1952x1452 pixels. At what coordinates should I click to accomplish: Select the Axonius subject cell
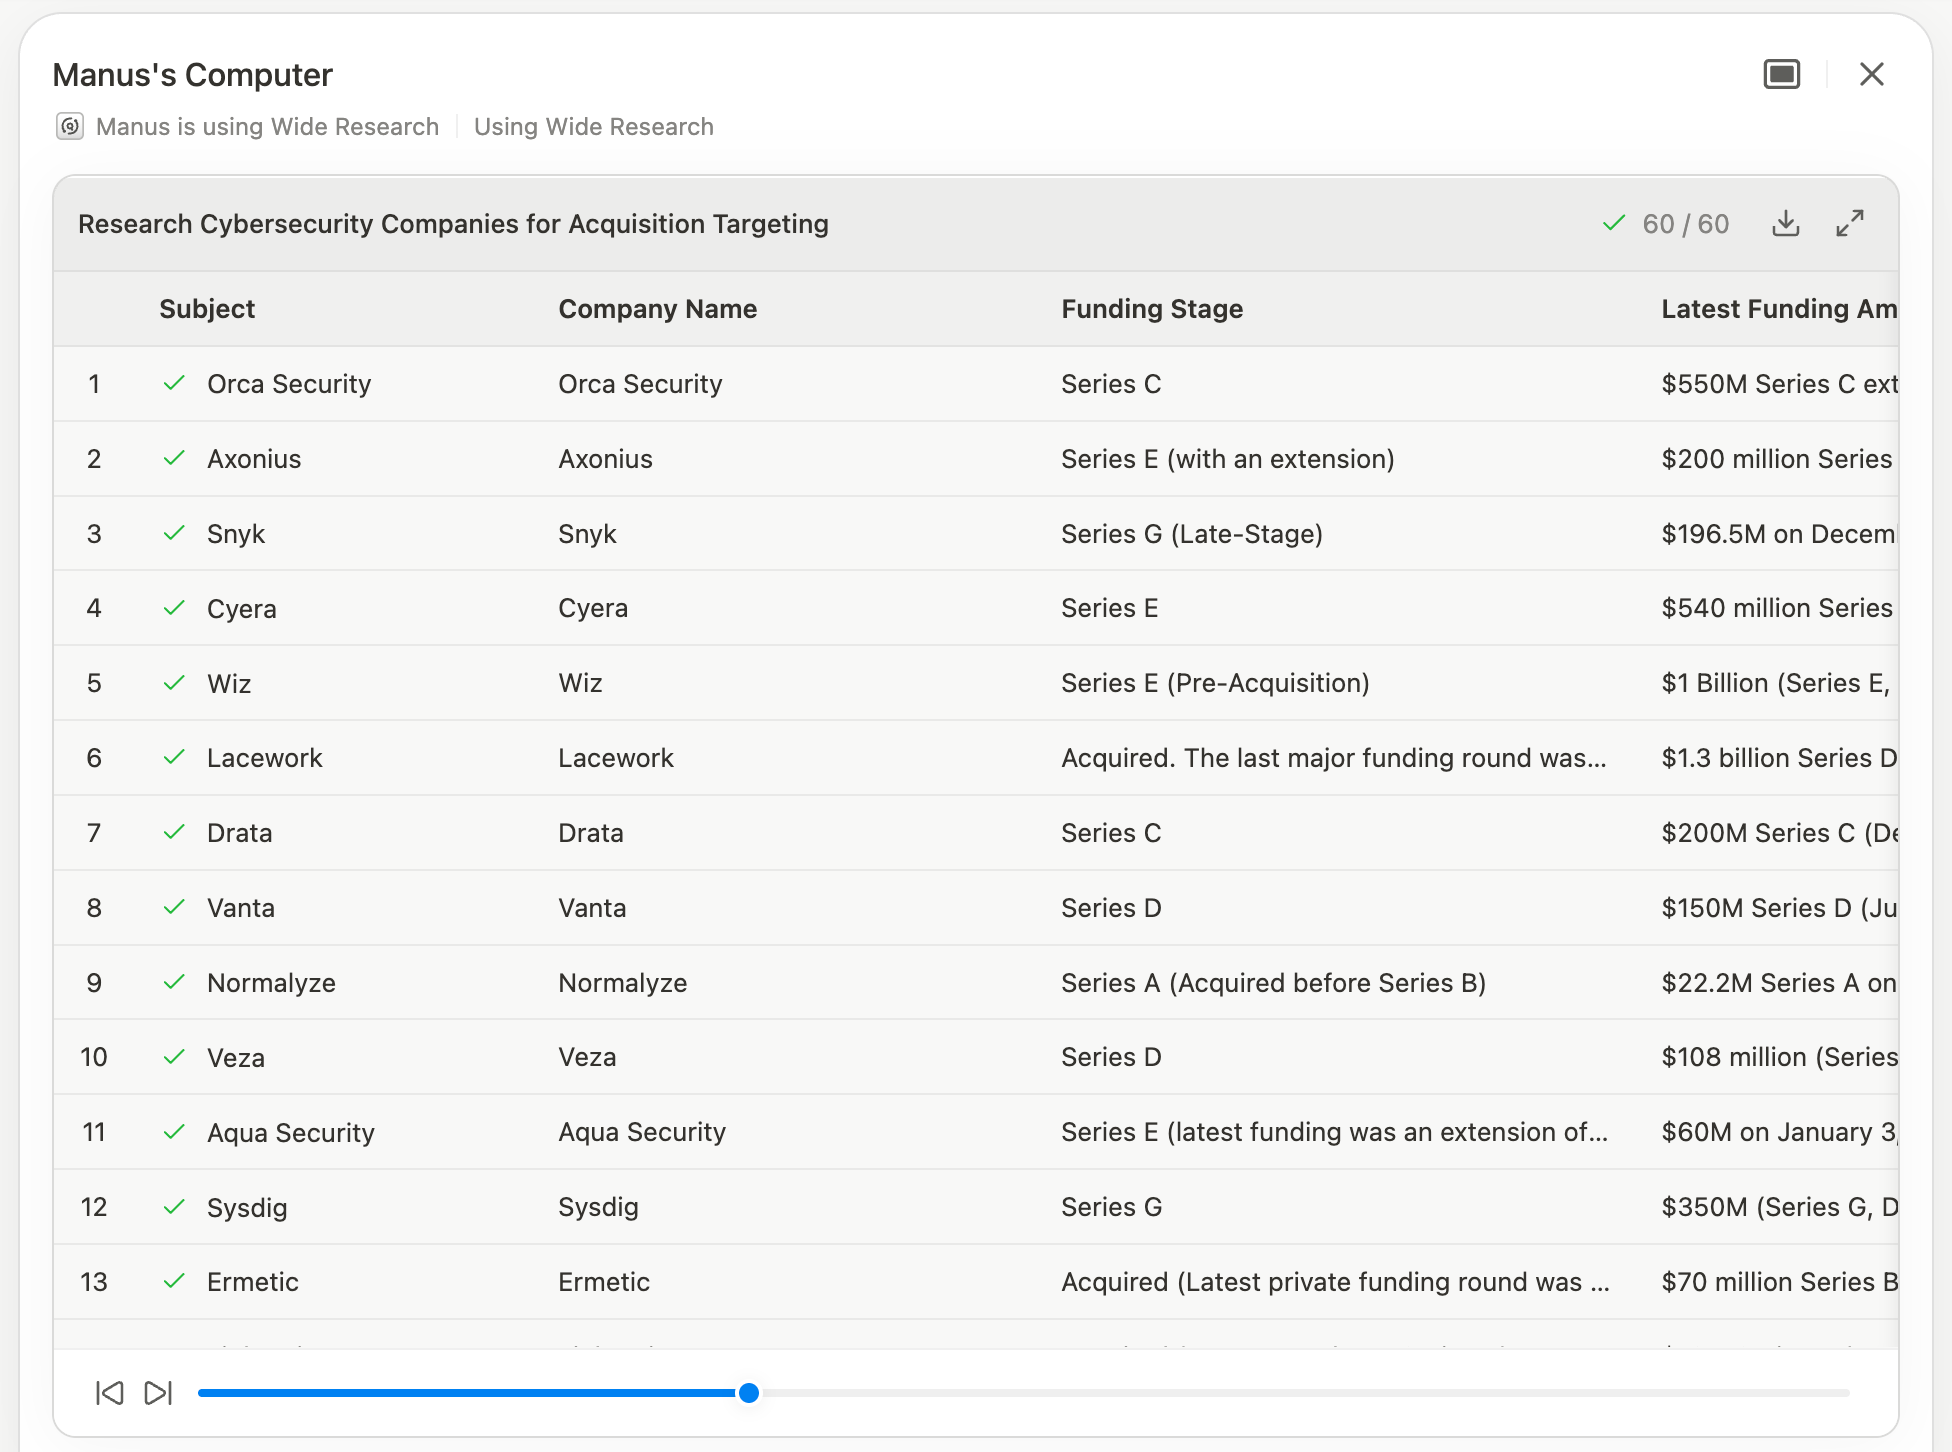[254, 459]
